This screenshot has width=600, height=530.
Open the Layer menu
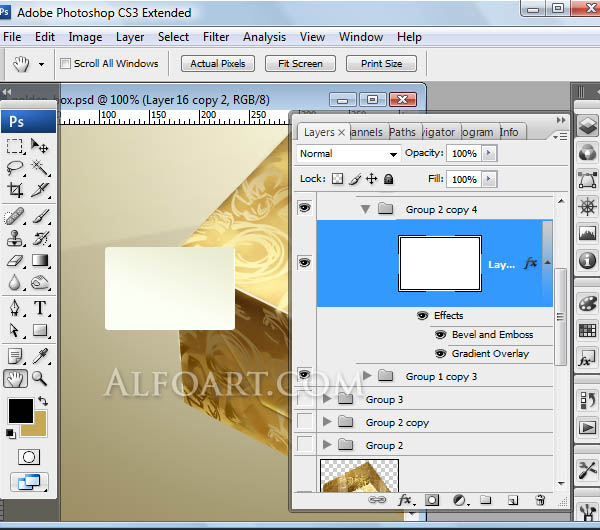130,37
